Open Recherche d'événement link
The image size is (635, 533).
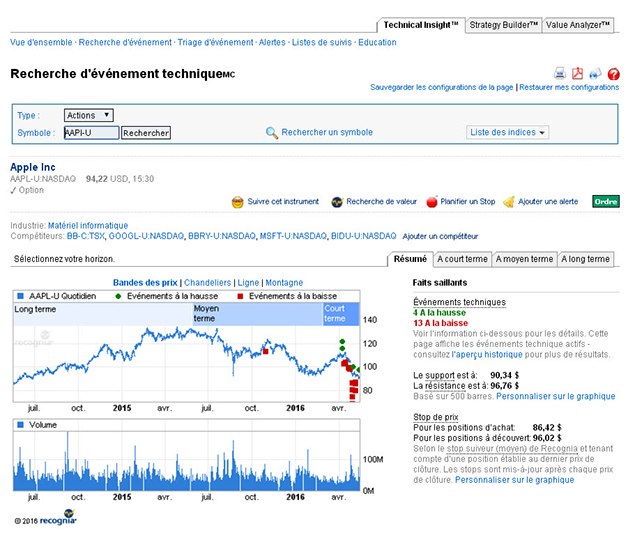(x=125, y=43)
